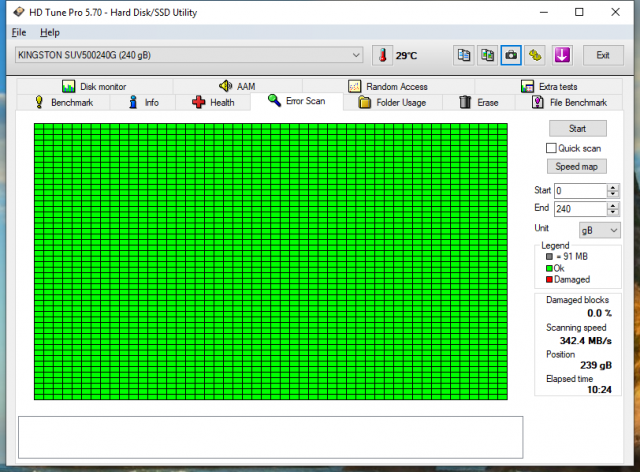The image size is (640, 472).
Task: Increase the Start value with up arrow
Action: click(x=613, y=187)
